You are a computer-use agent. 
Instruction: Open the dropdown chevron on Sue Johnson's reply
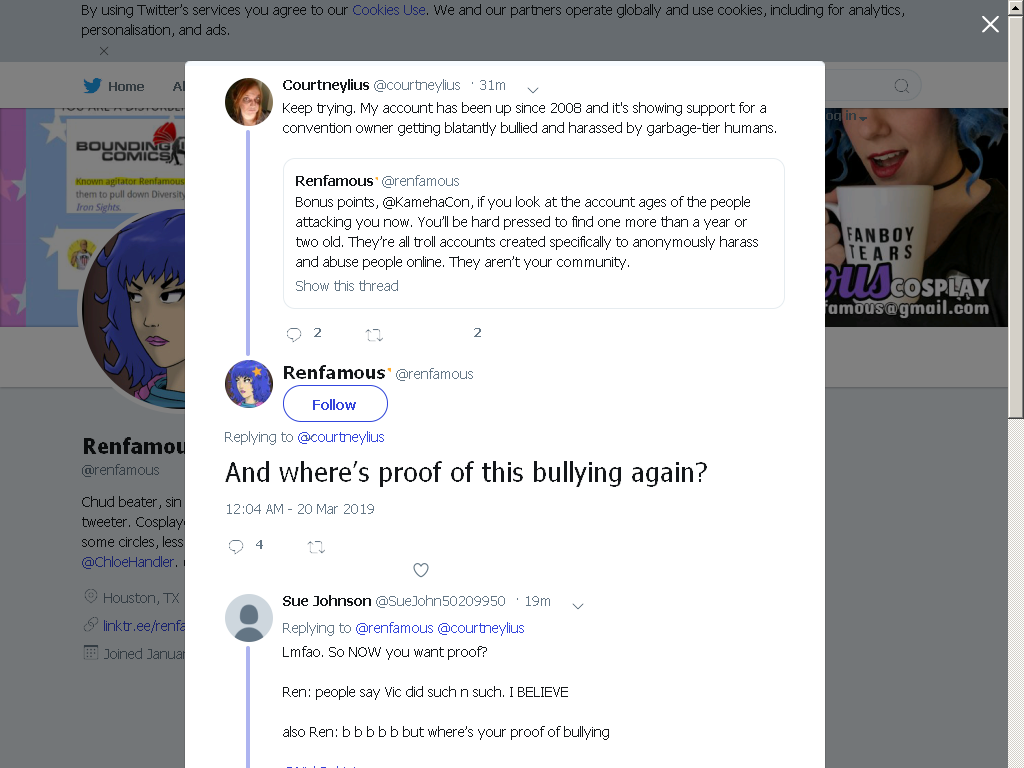[x=578, y=606]
